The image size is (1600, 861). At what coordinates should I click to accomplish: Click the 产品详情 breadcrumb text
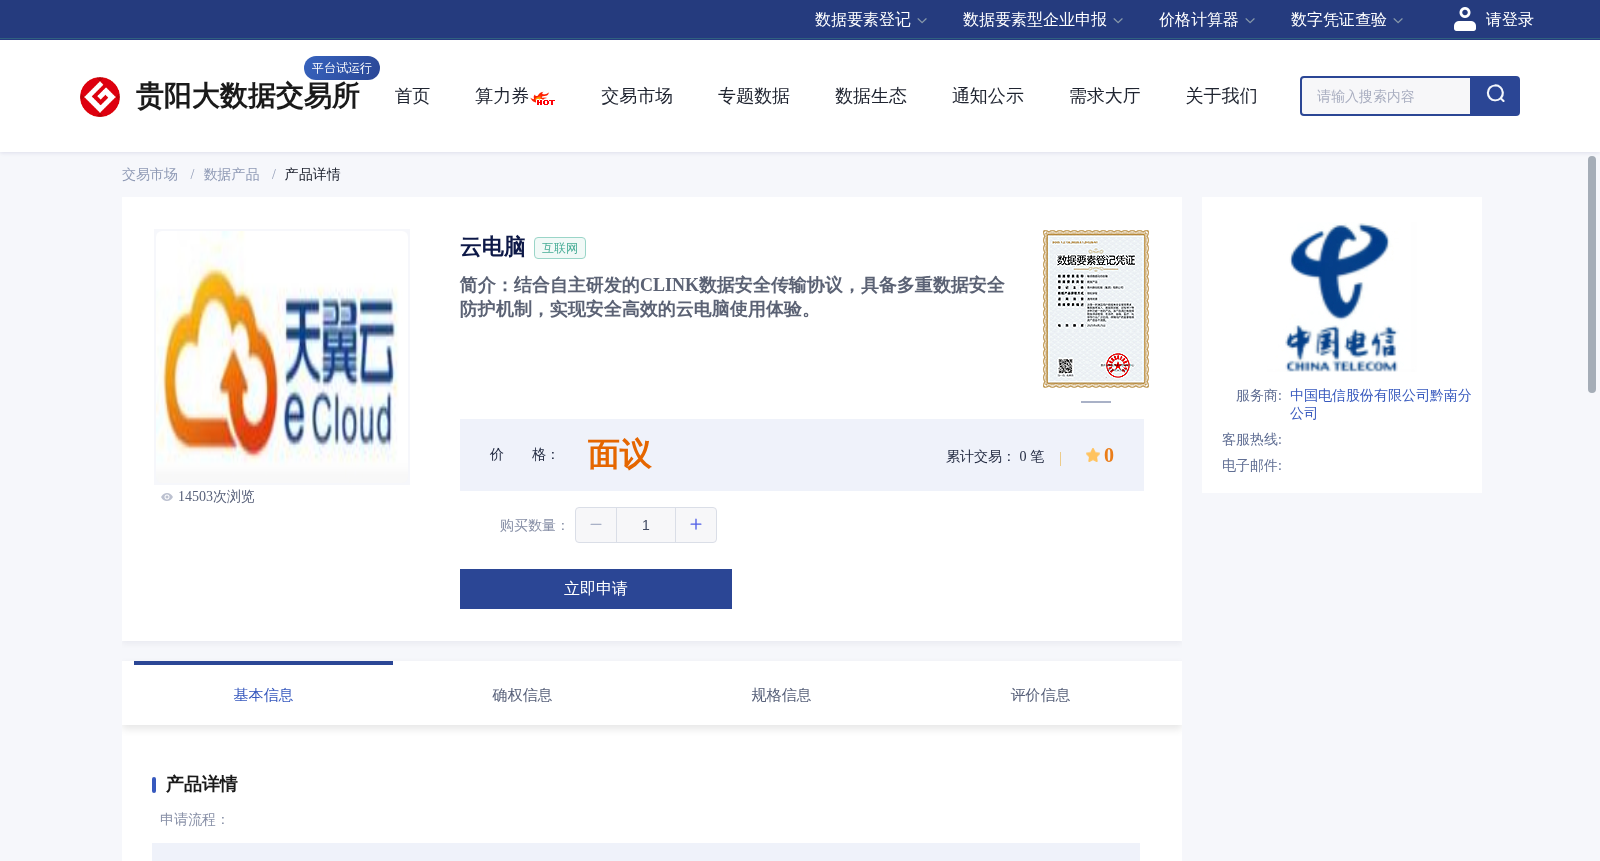tap(313, 175)
